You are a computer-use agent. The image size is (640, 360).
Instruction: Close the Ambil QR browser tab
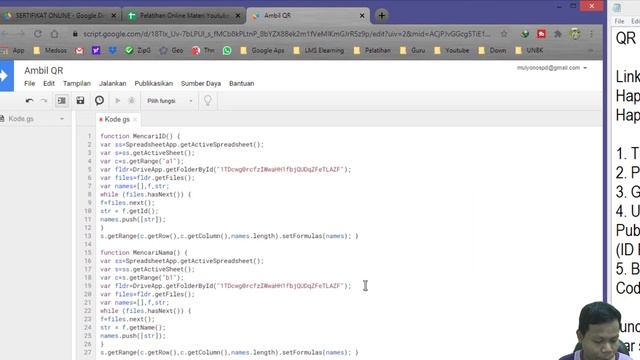coord(362,16)
